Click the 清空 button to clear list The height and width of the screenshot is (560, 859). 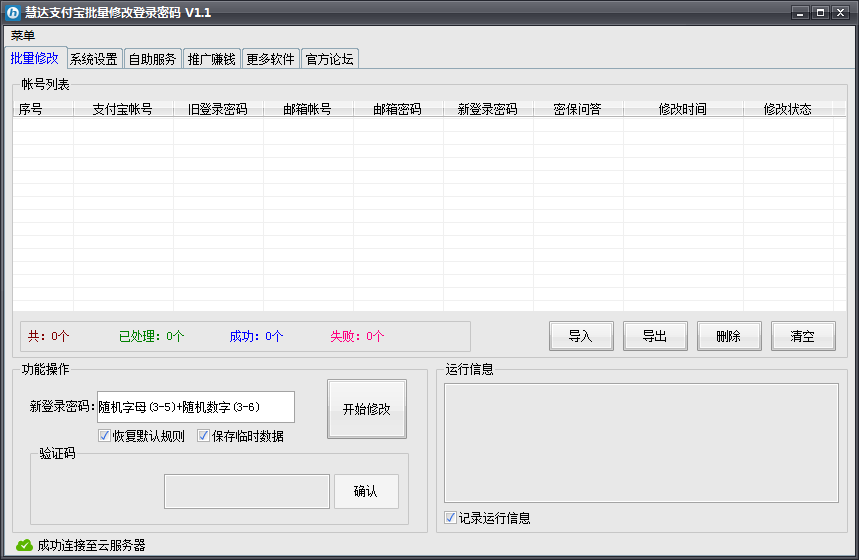coord(802,336)
